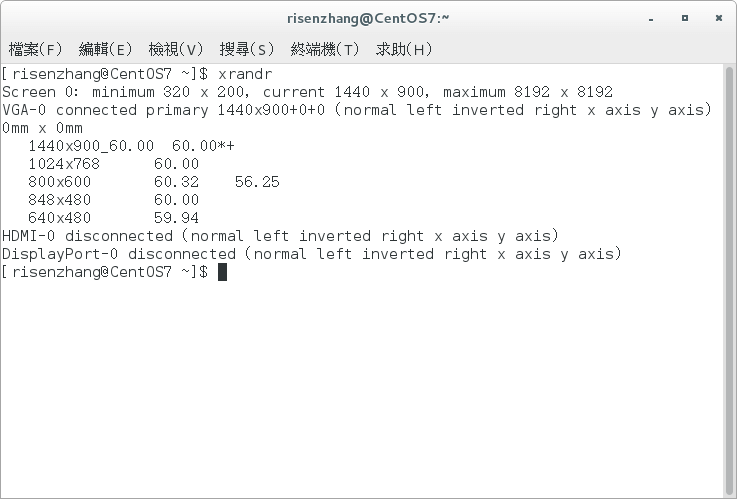Click the HDMI-0 disconnected output line
This screenshot has width=737, height=499.
280,236
